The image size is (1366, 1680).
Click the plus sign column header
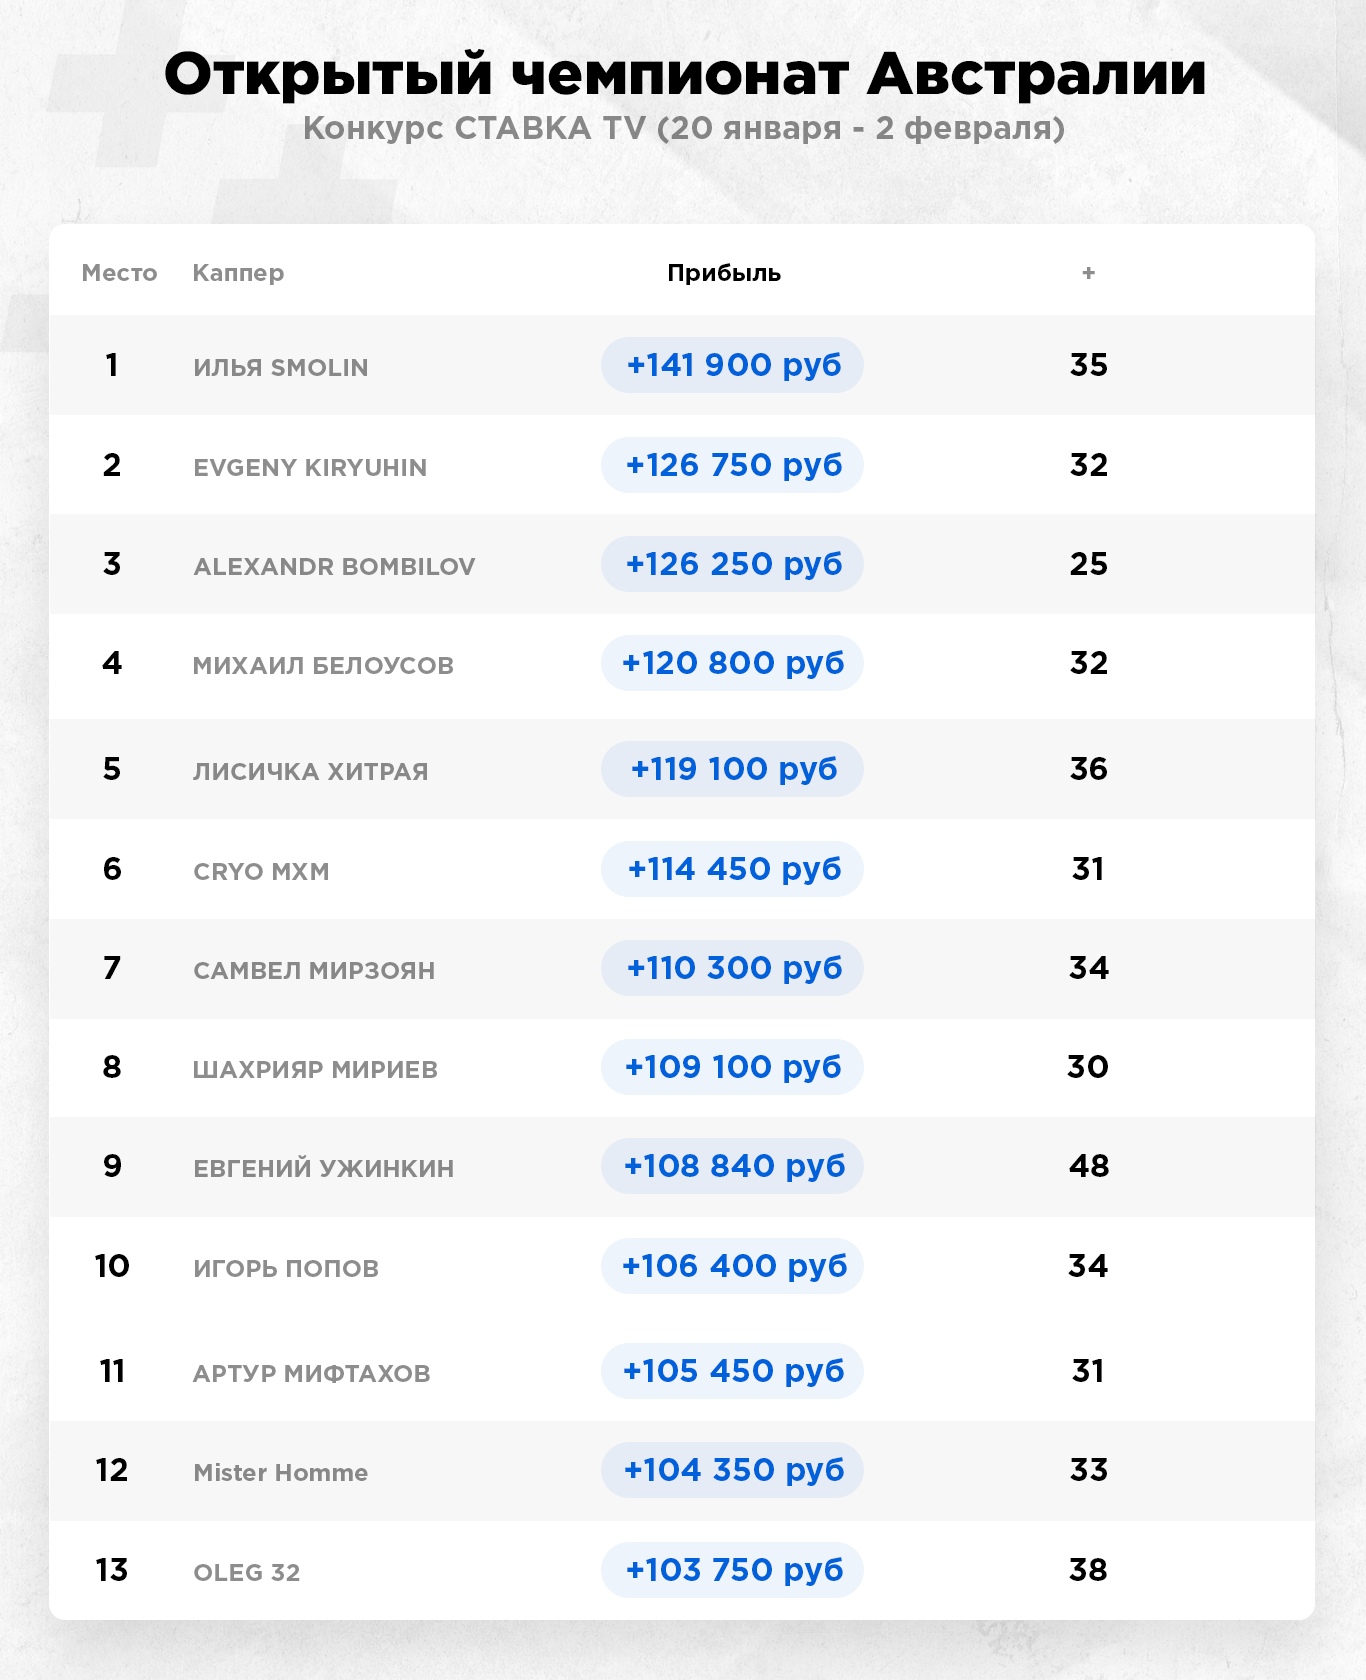click(1088, 273)
